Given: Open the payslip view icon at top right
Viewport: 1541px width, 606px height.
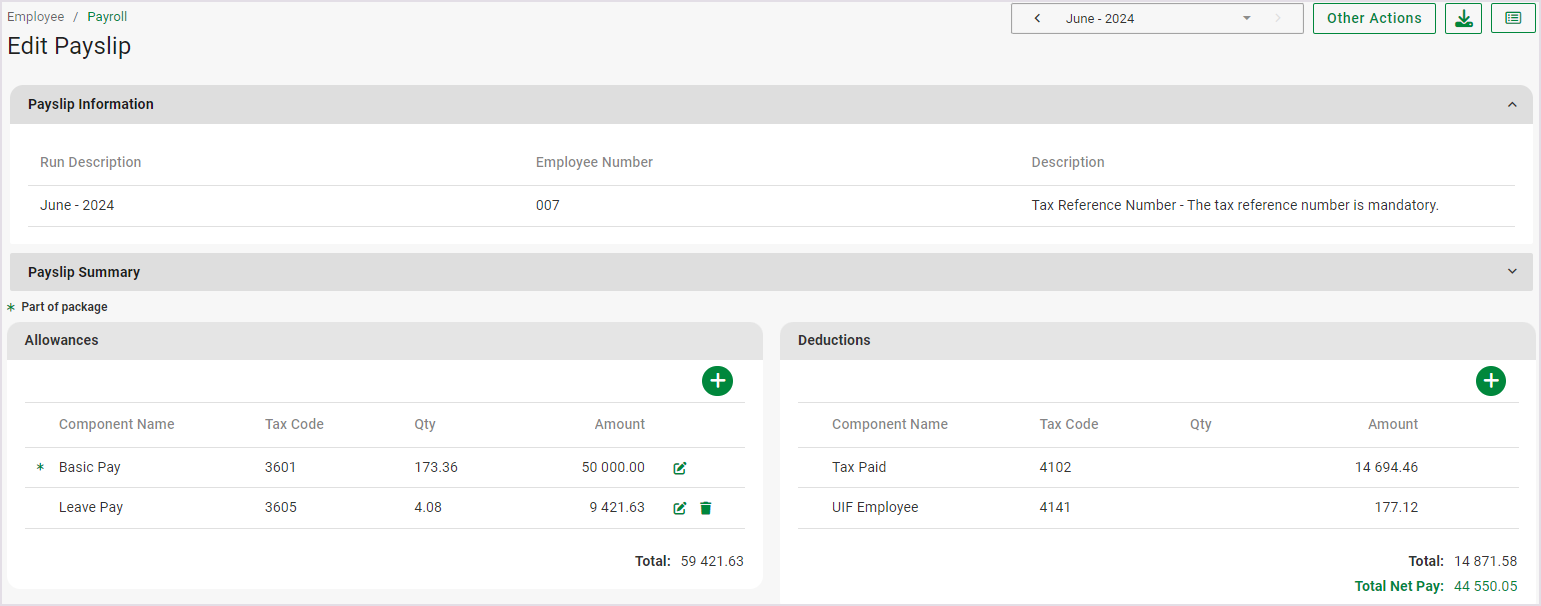Looking at the screenshot, I should tap(1512, 18).
